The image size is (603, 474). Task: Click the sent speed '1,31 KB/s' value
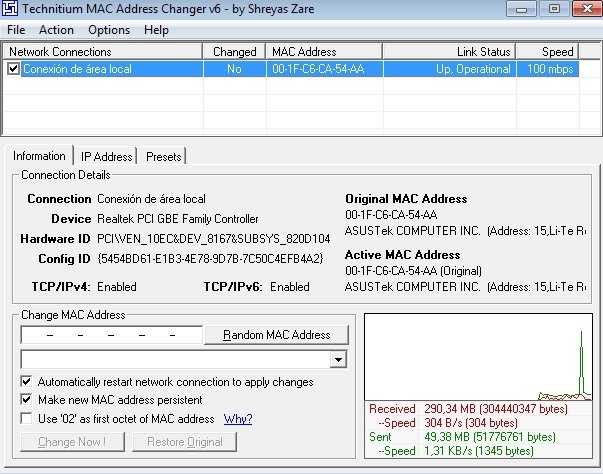tap(479, 451)
